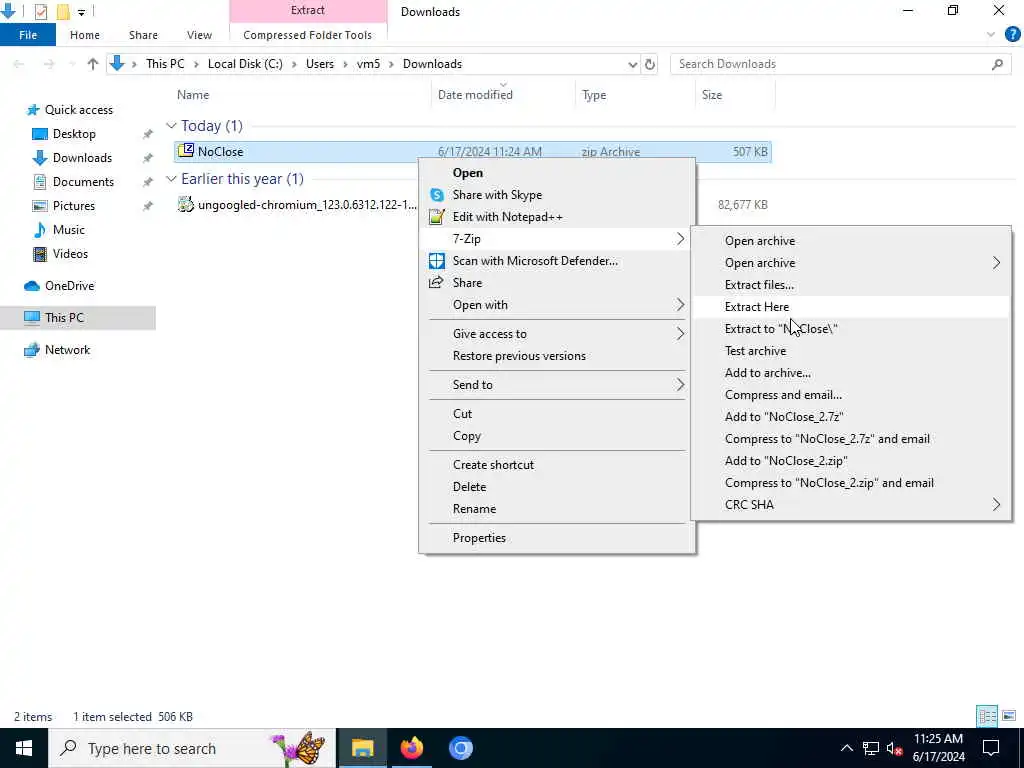The height and width of the screenshot is (768, 1024).
Task: Select Test archive in 7-Zip submenu
Action: coord(851,351)
